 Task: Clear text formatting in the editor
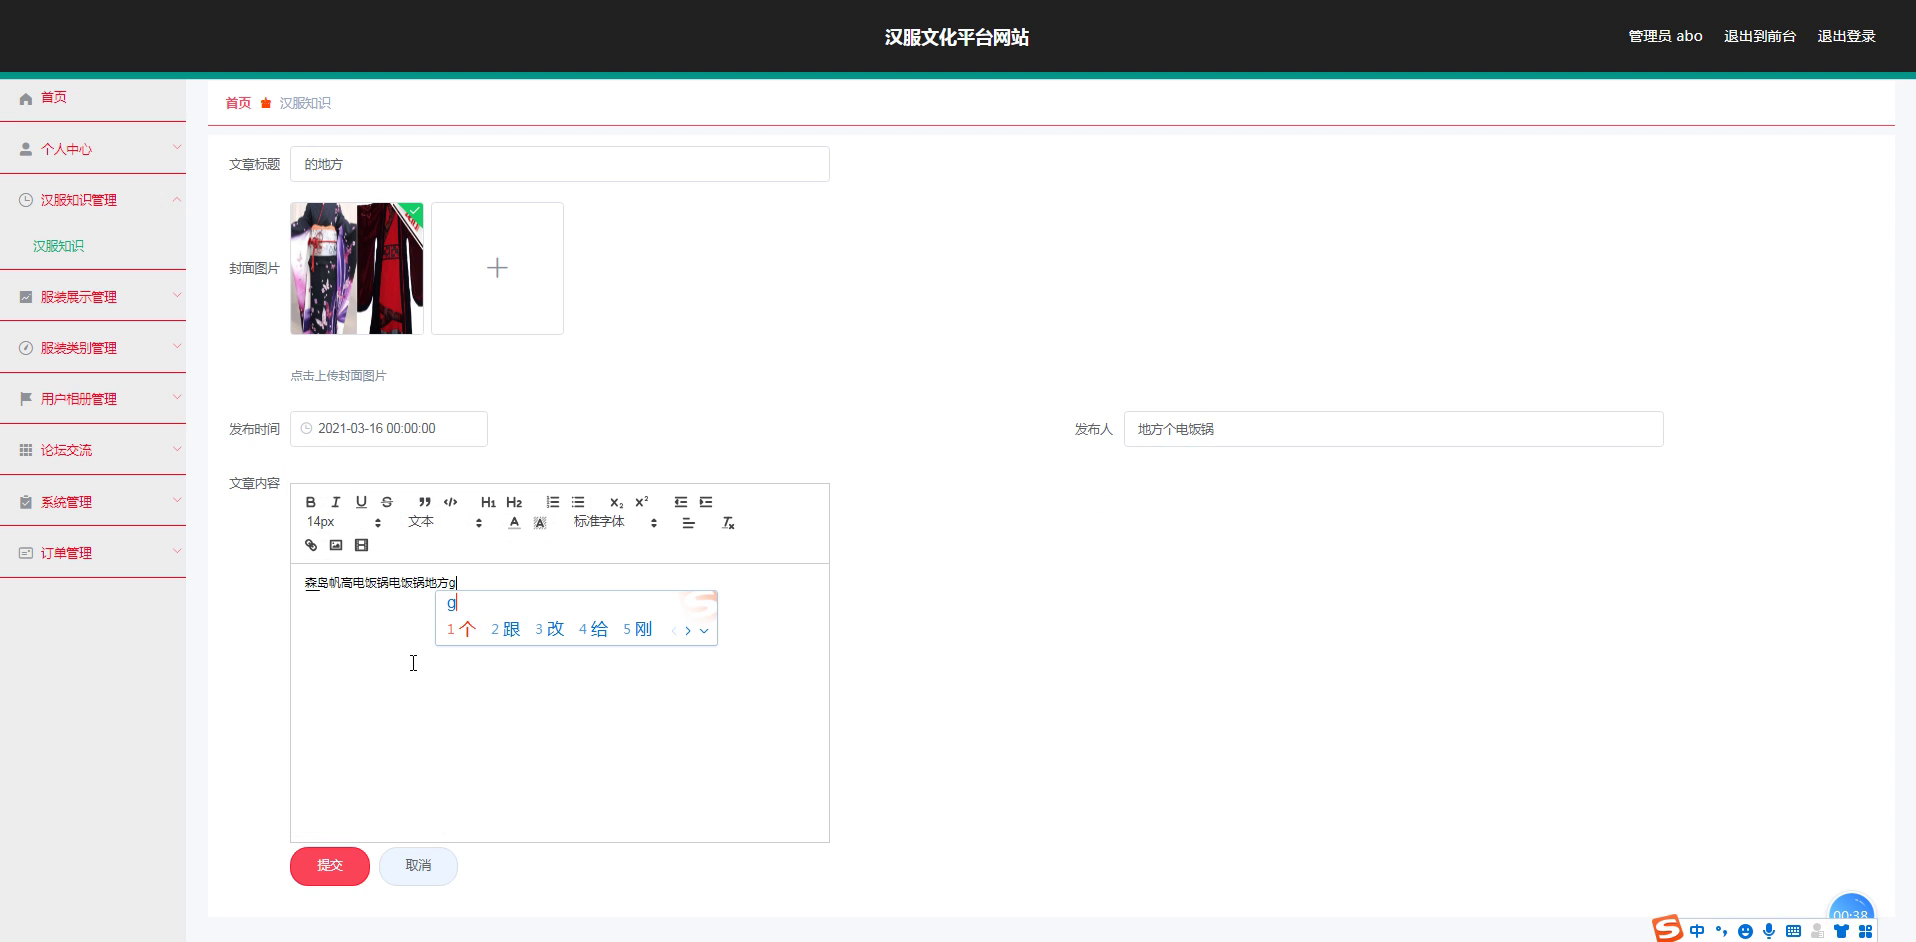[x=728, y=522]
